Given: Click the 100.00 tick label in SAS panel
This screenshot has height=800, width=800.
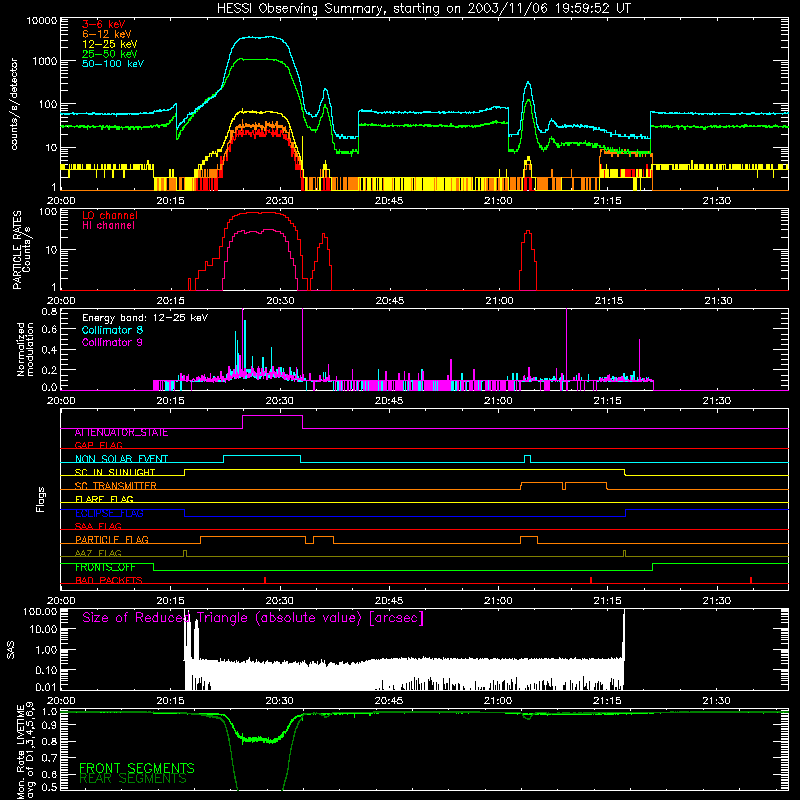Looking at the screenshot, I should pyautogui.click(x=40, y=611).
